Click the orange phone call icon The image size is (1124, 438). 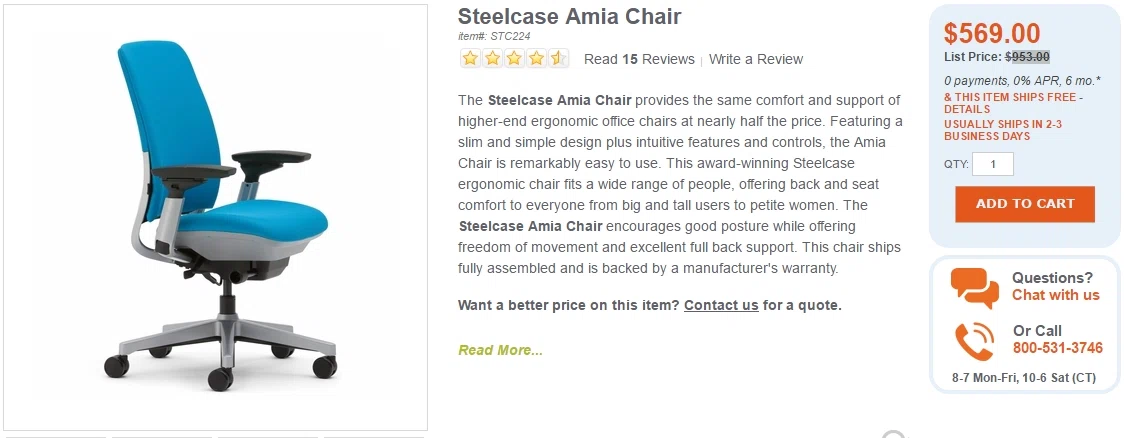[975, 342]
